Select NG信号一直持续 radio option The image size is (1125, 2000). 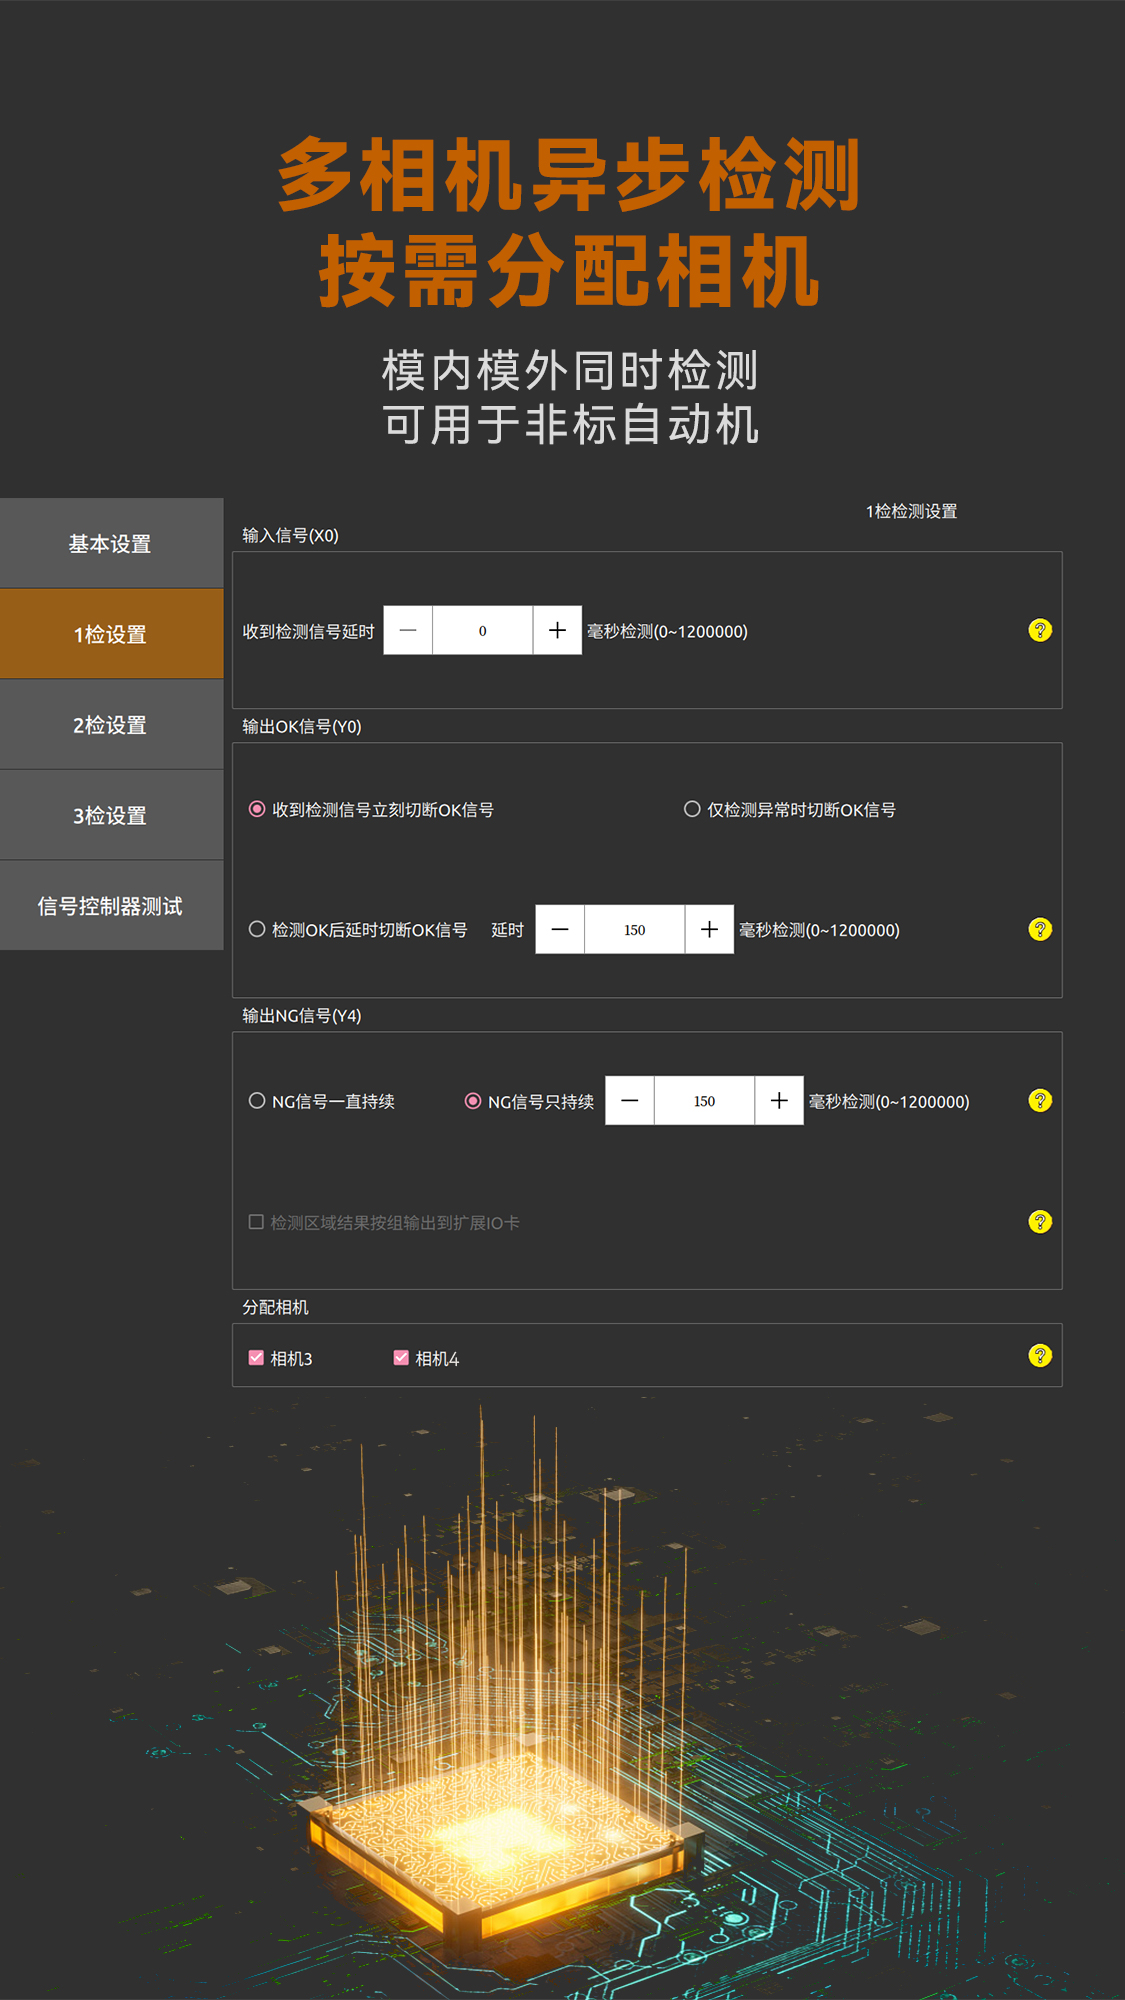(257, 1101)
